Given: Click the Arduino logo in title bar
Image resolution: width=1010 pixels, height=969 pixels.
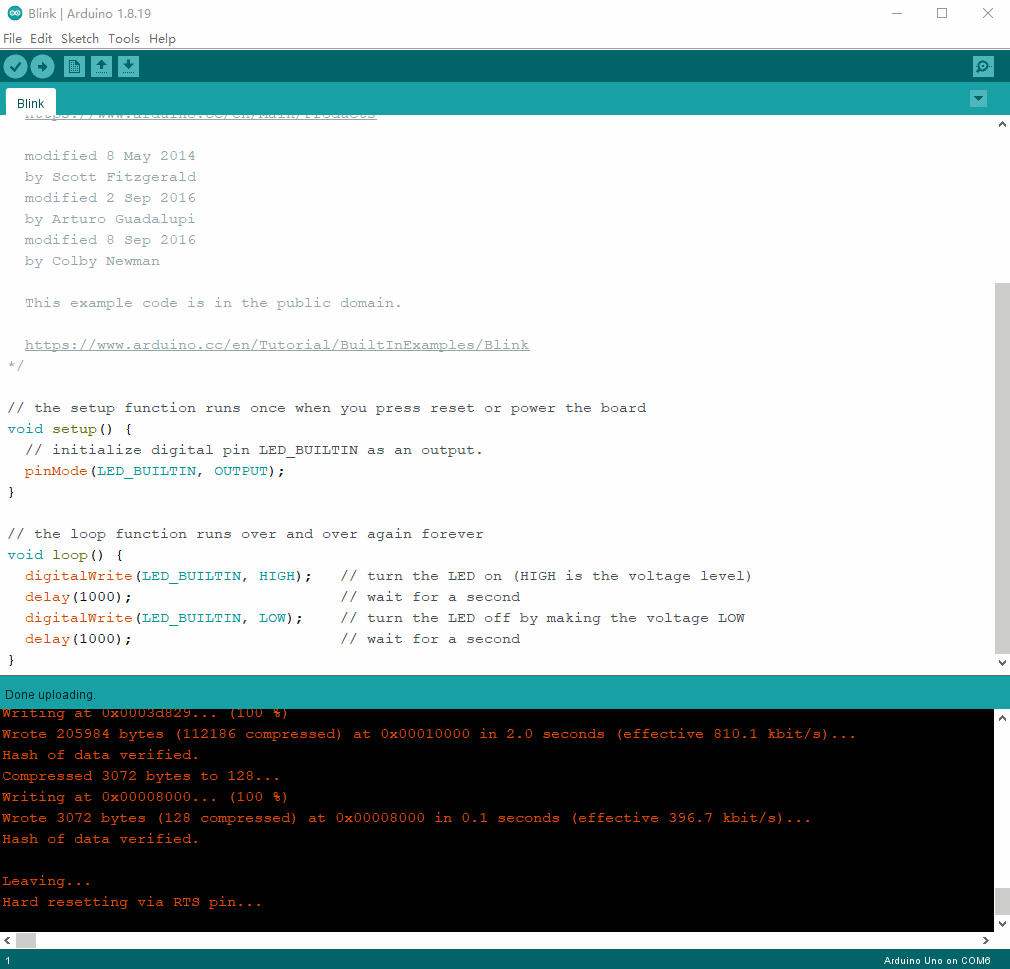Looking at the screenshot, I should 14,13.
